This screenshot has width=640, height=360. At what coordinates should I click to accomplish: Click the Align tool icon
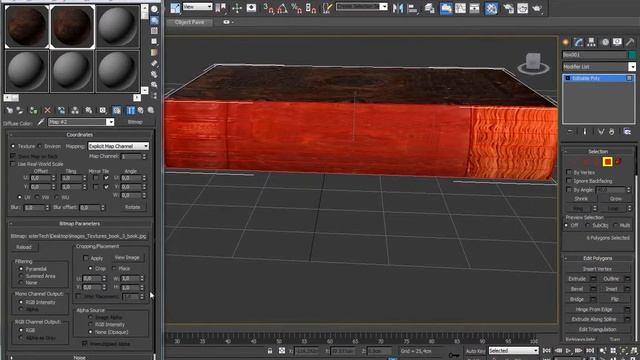pyautogui.click(x=413, y=8)
